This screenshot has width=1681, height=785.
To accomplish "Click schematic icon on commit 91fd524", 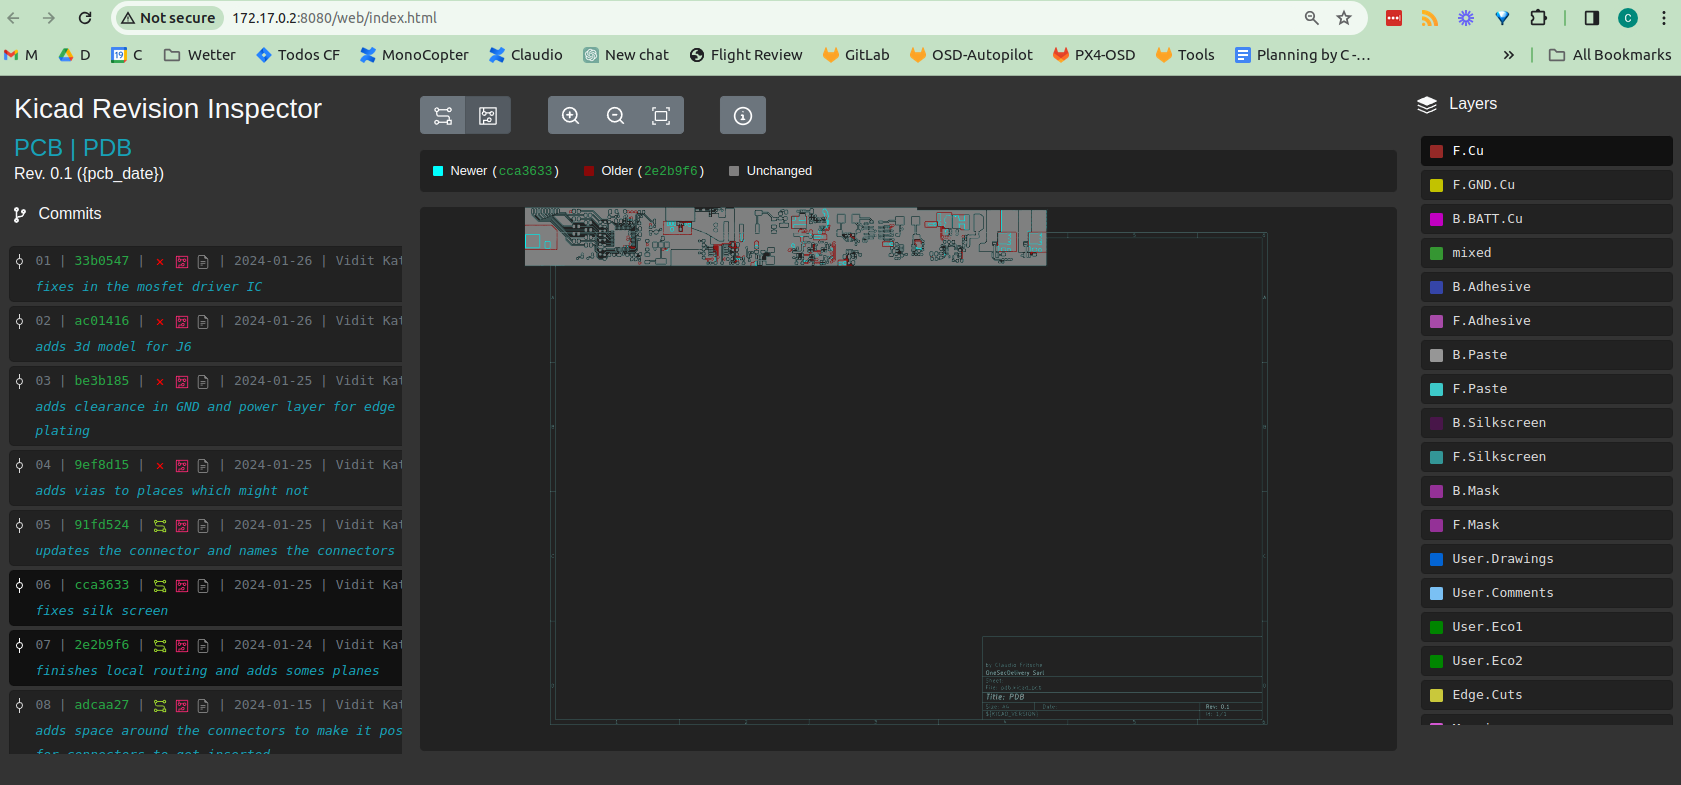I will tap(160, 526).
